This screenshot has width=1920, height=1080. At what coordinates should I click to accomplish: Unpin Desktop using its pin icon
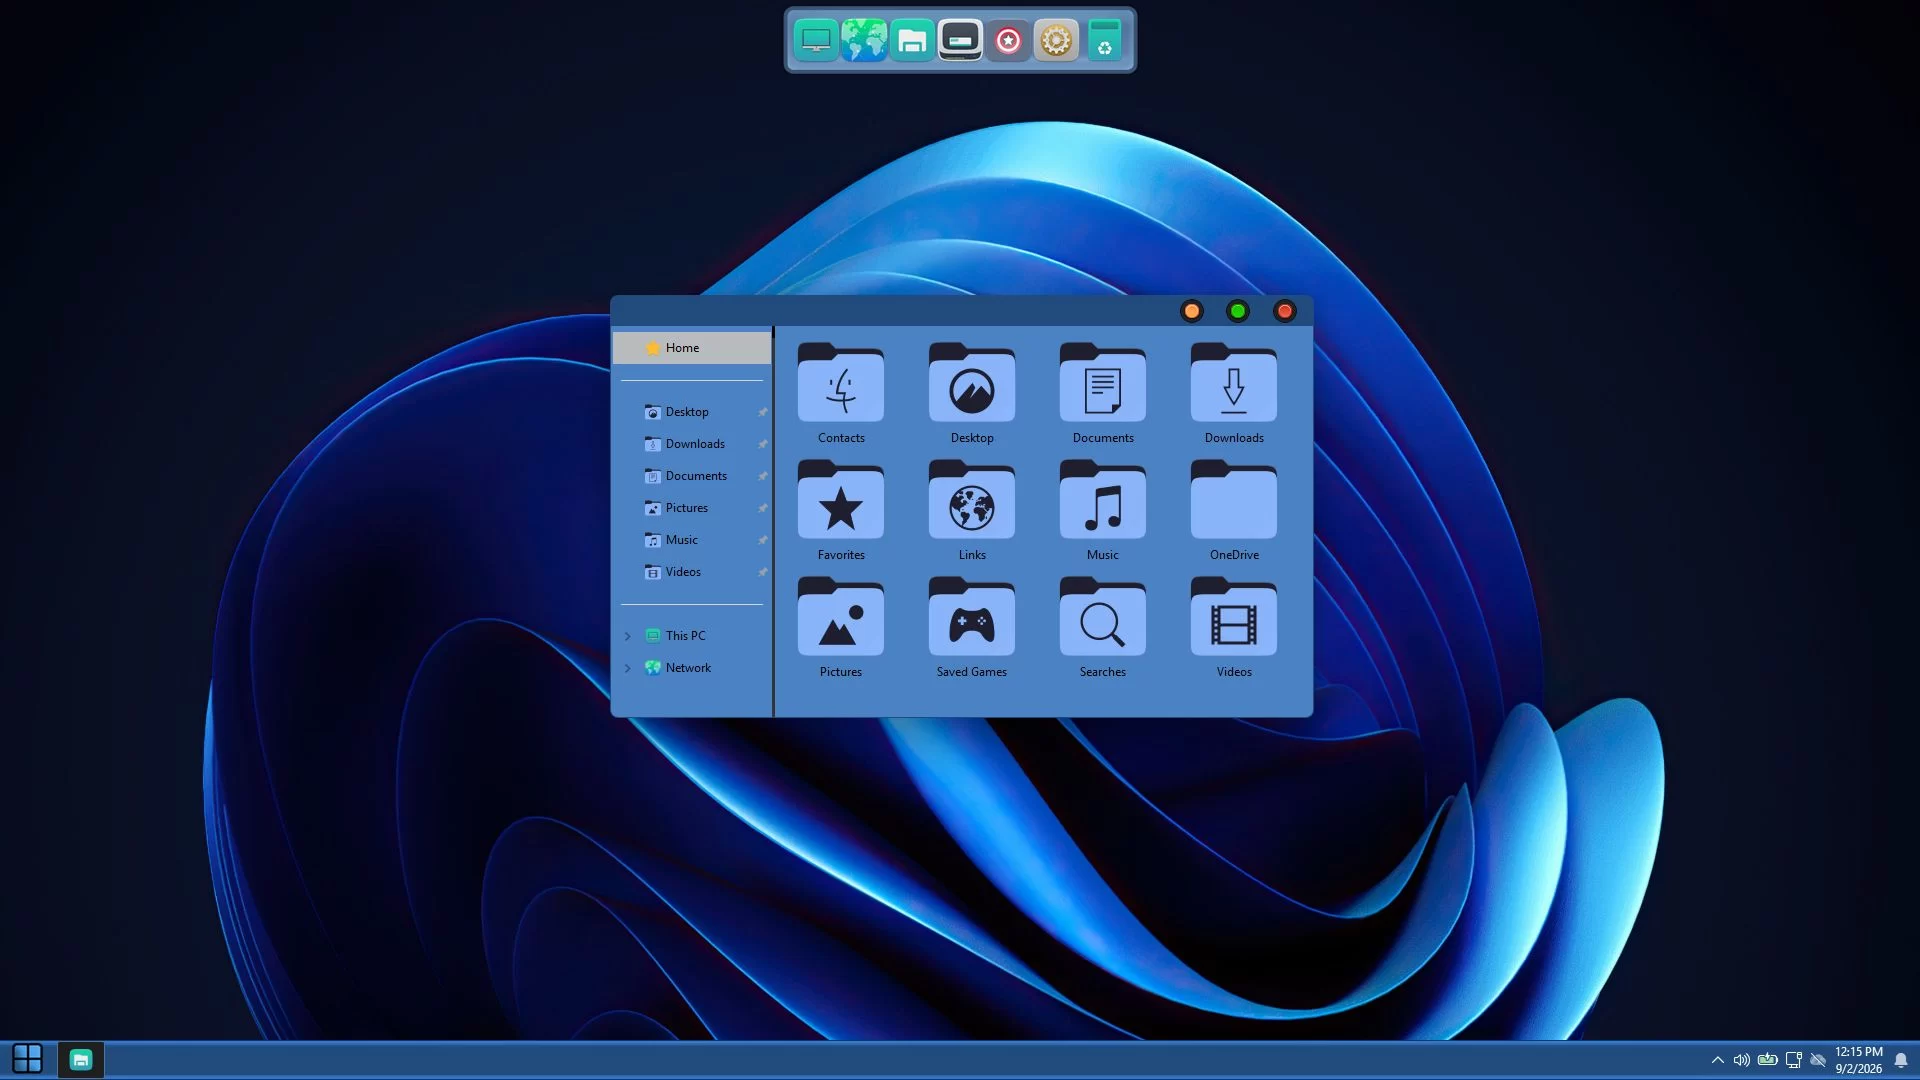[762, 412]
